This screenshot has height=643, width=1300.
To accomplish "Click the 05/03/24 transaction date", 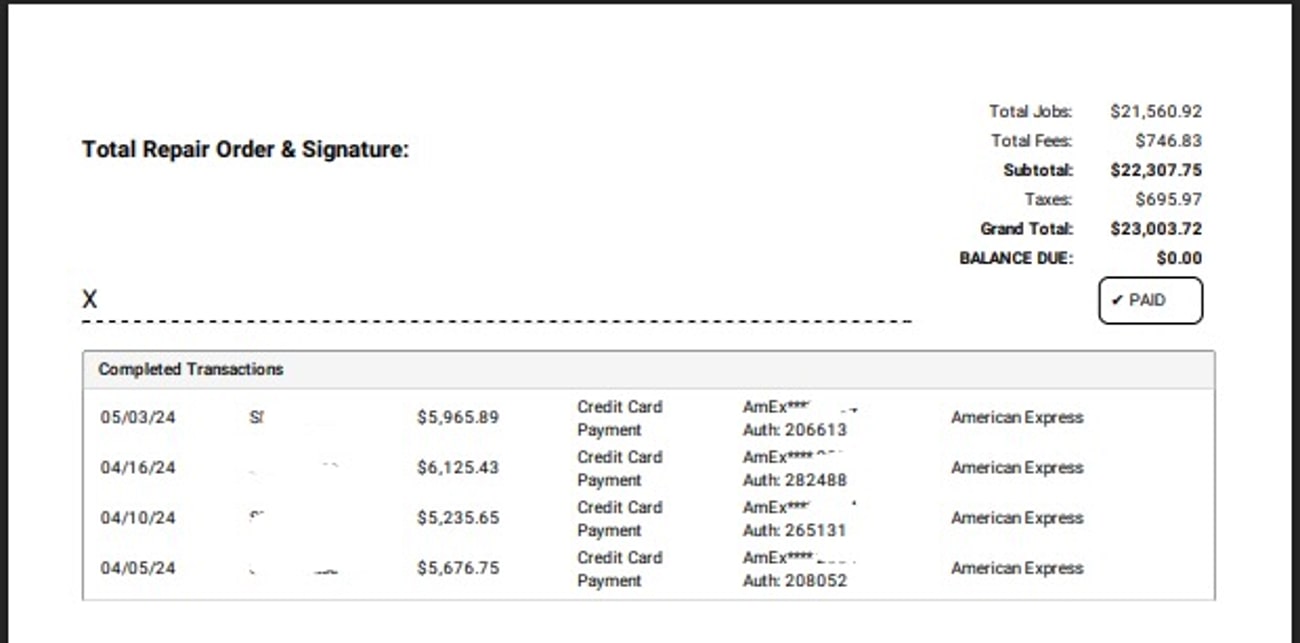I will pos(138,417).
